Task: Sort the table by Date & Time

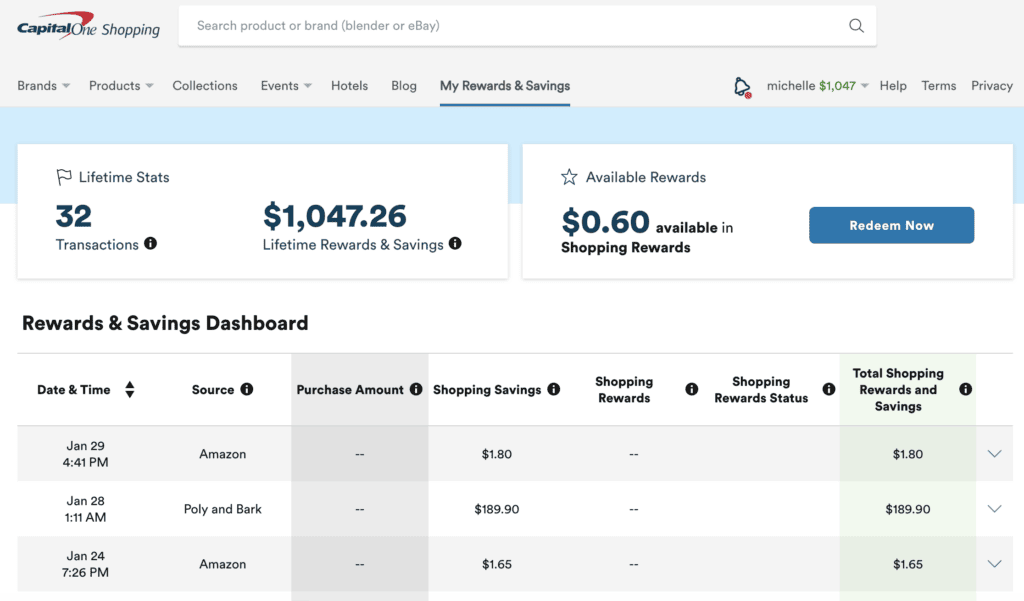Action: point(130,389)
